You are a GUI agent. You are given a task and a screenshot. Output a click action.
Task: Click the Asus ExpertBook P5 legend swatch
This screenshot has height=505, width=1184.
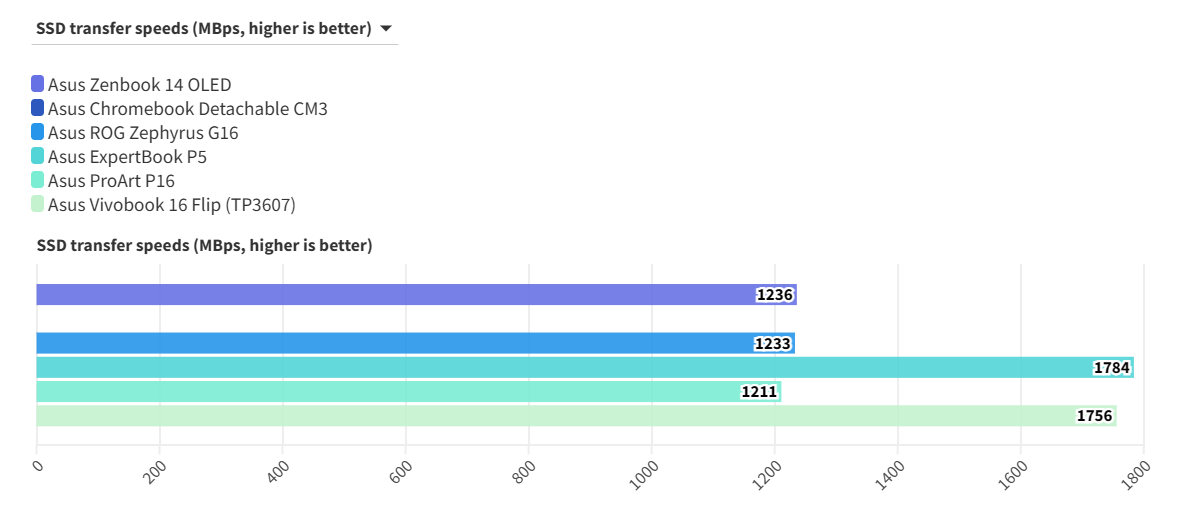point(38,156)
